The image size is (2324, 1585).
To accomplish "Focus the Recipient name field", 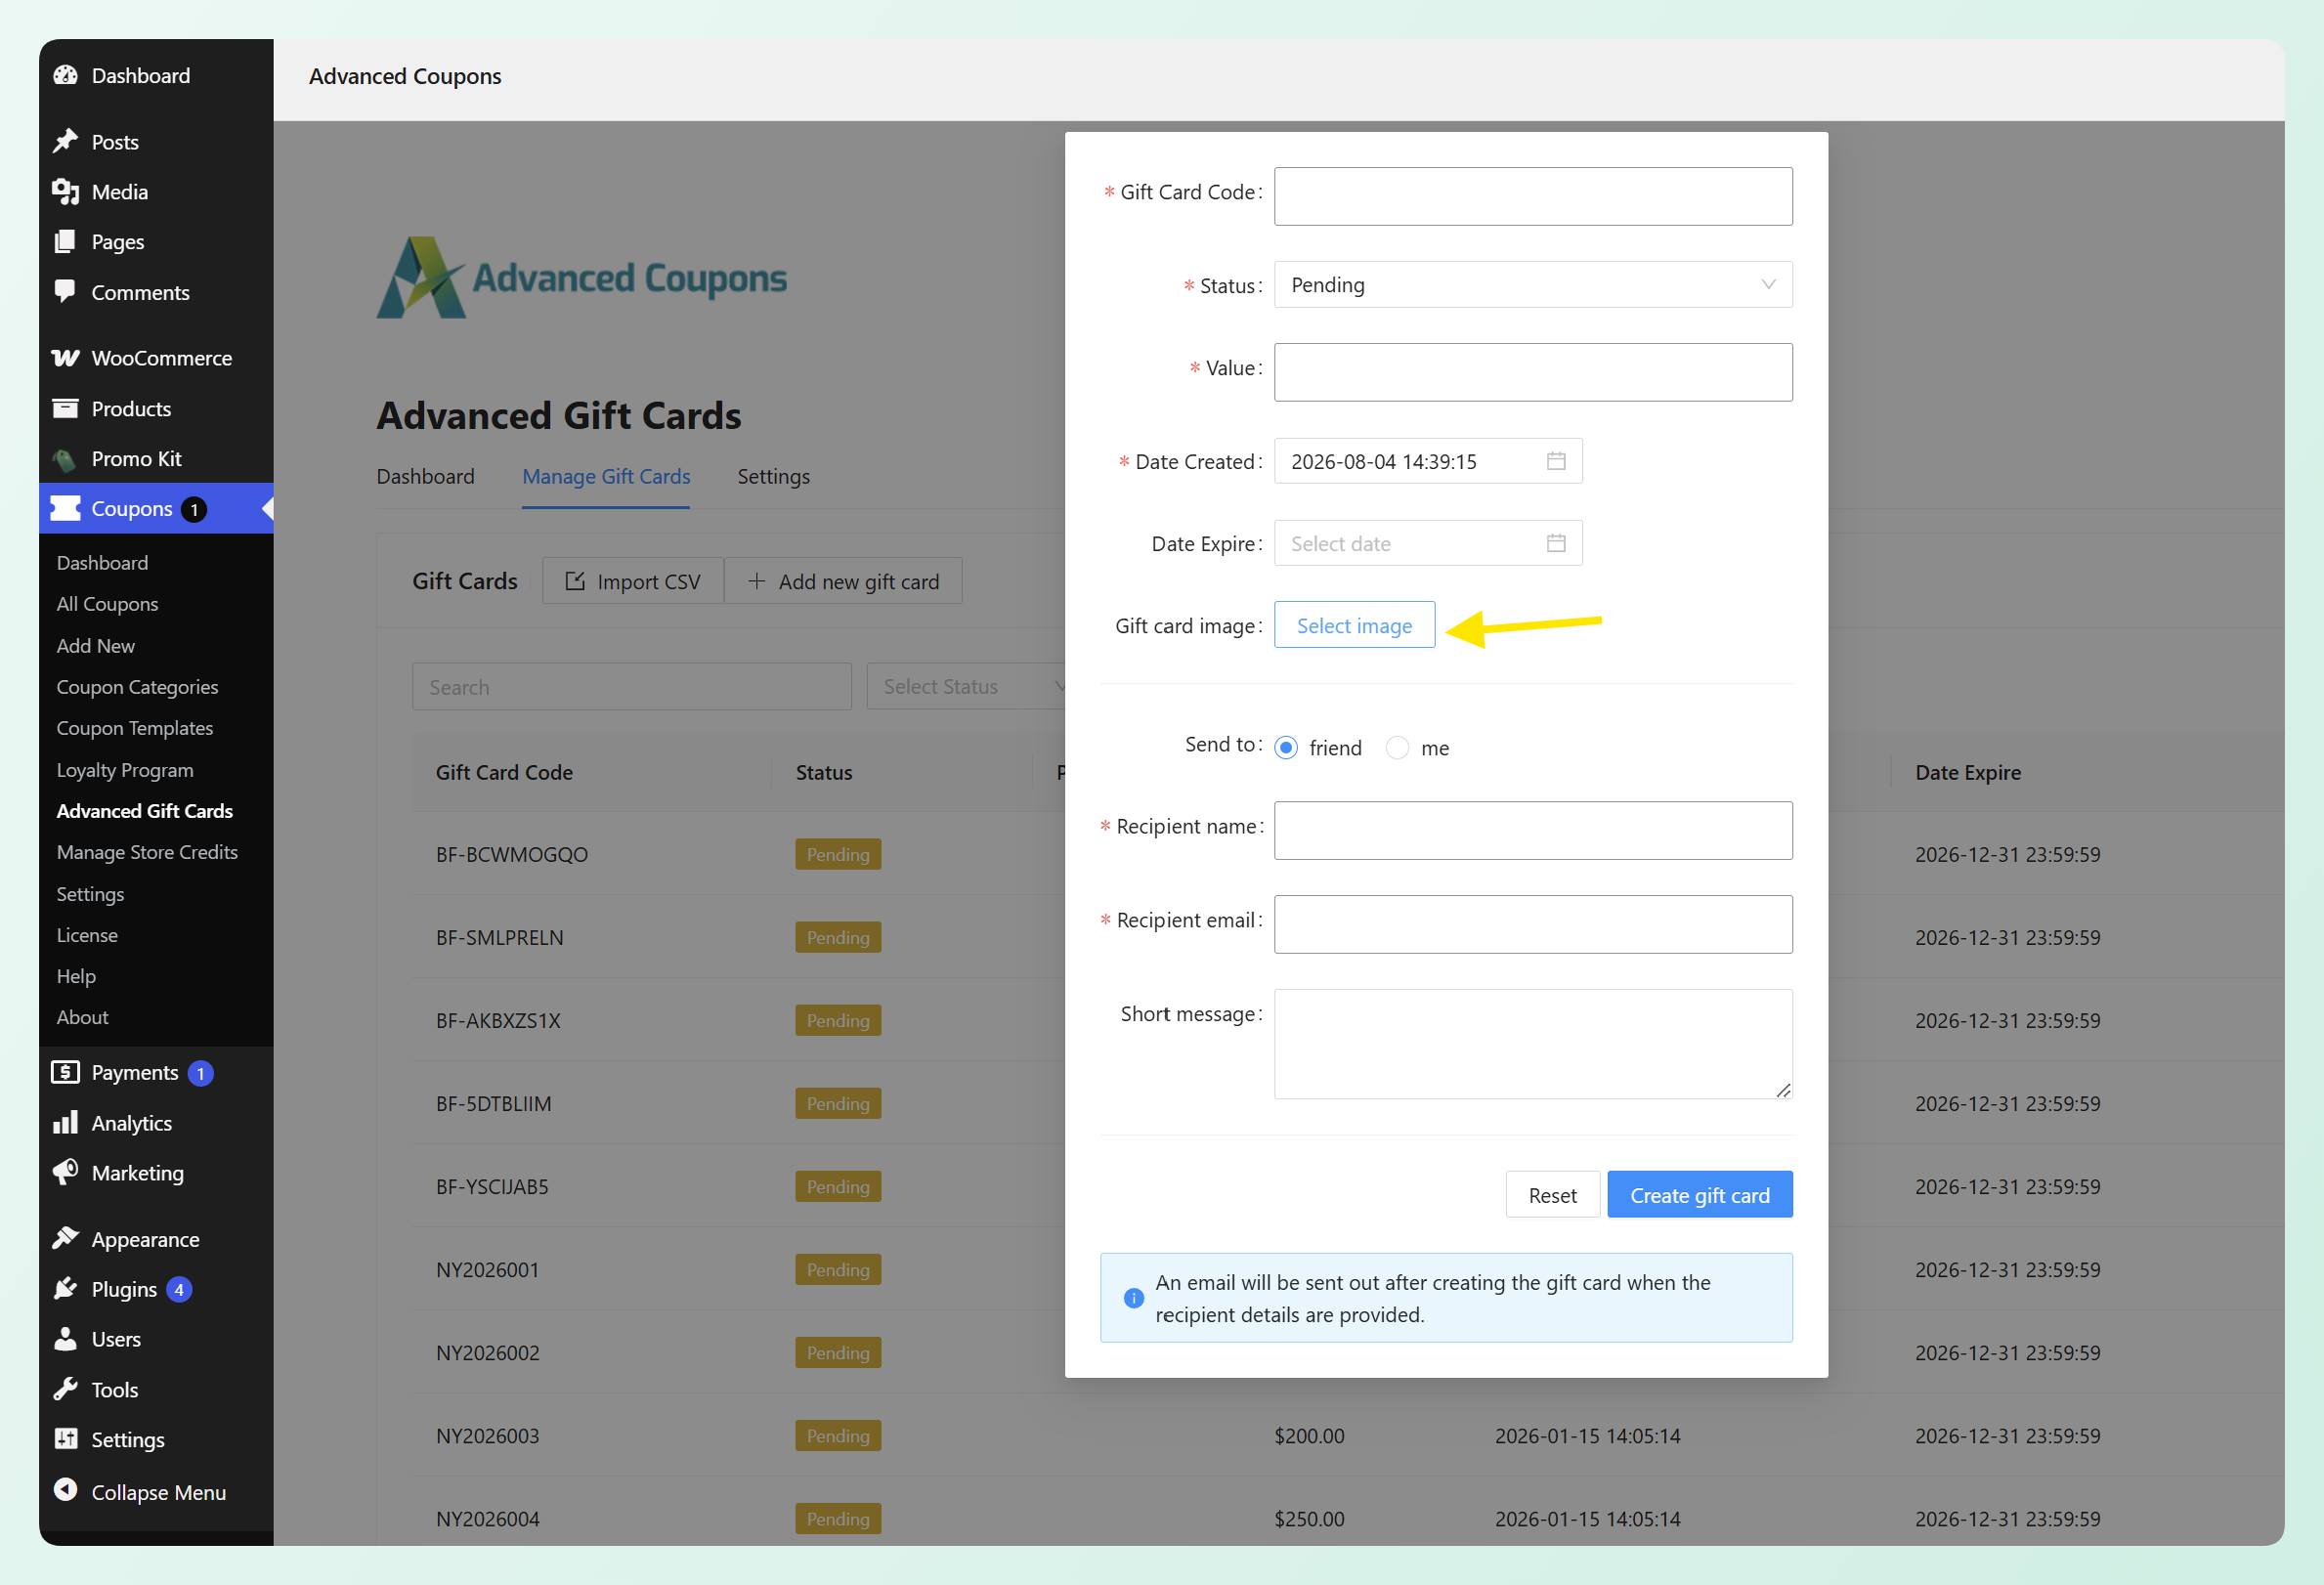I will [x=1532, y=830].
